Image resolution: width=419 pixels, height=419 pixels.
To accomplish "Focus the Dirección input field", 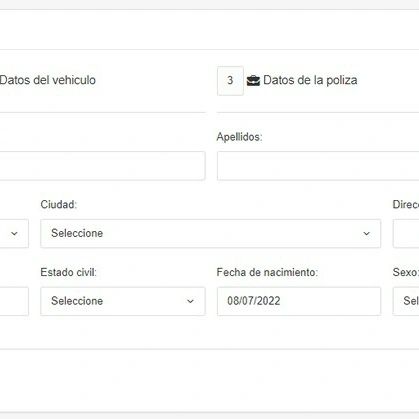I will (x=406, y=233).
